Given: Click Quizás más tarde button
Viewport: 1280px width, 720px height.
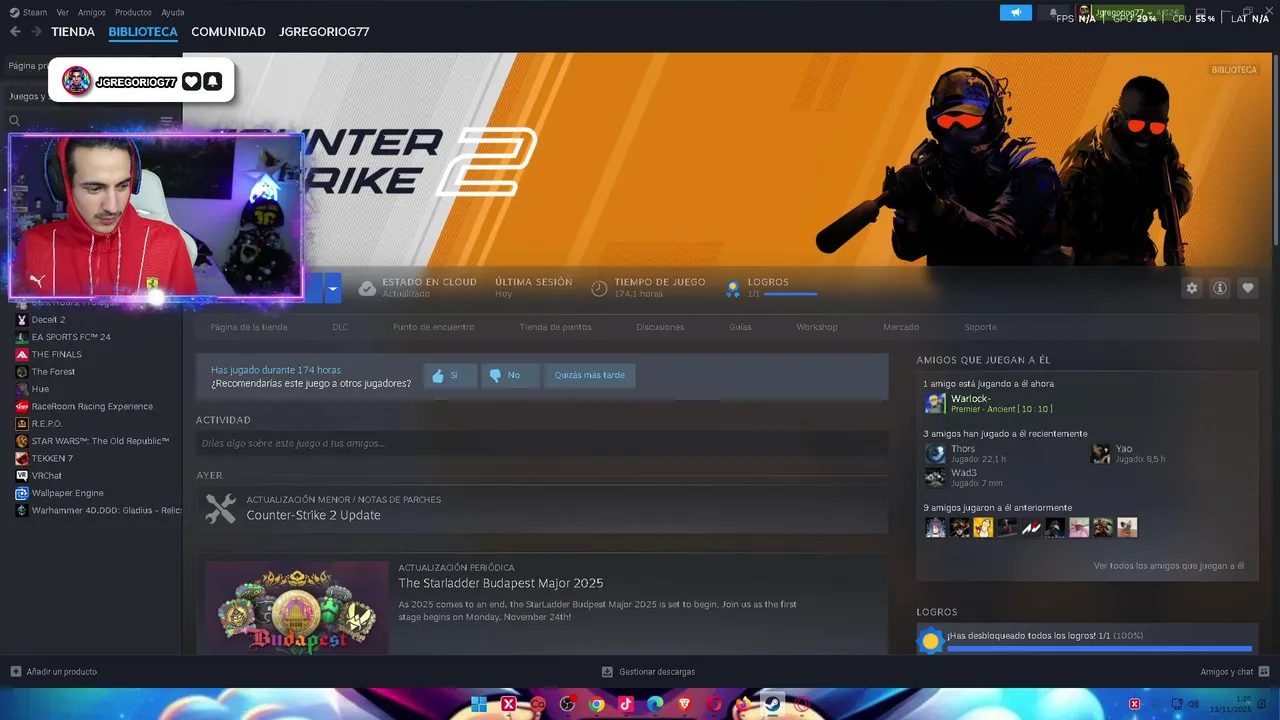Looking at the screenshot, I should (590, 375).
